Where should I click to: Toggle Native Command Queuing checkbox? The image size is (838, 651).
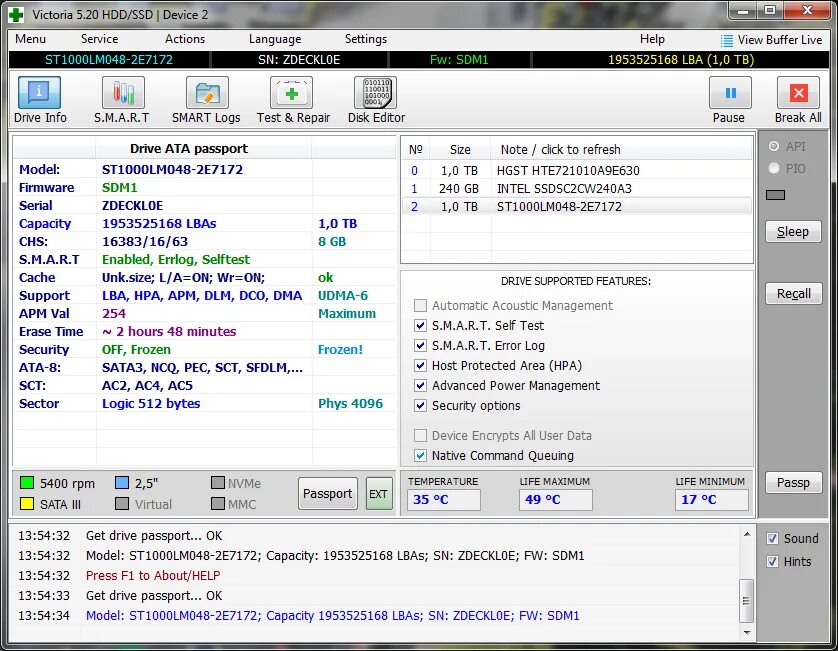(x=421, y=455)
